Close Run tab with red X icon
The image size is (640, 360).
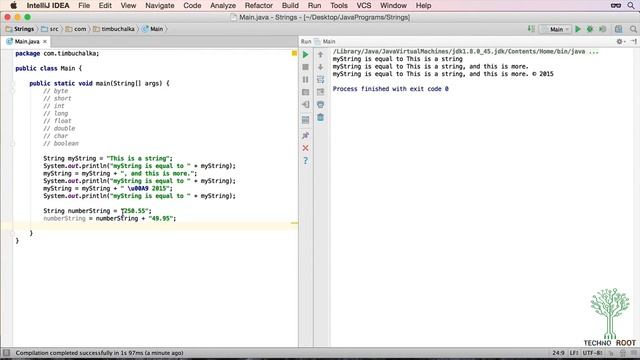coord(305,148)
